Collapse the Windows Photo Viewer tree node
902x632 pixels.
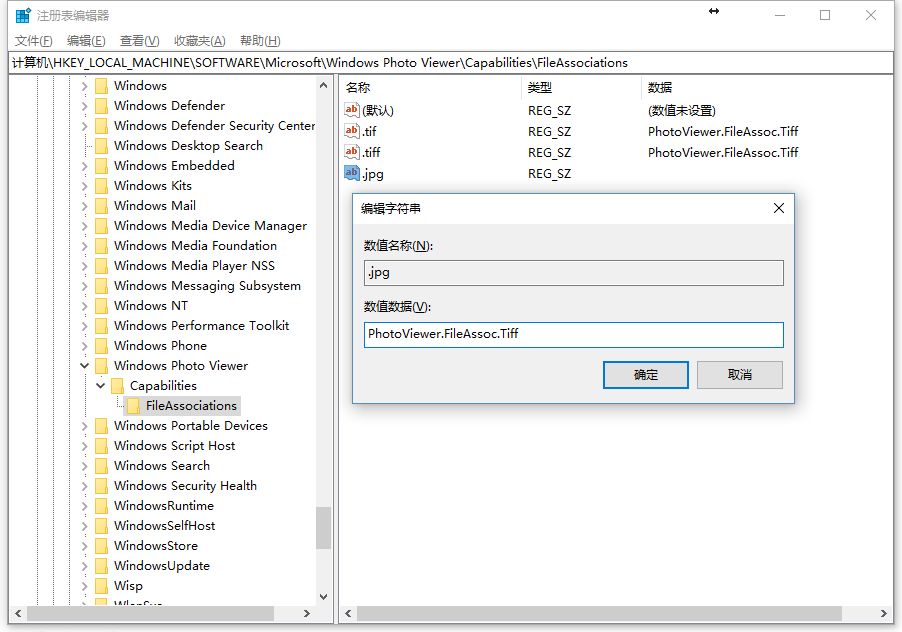click(85, 366)
